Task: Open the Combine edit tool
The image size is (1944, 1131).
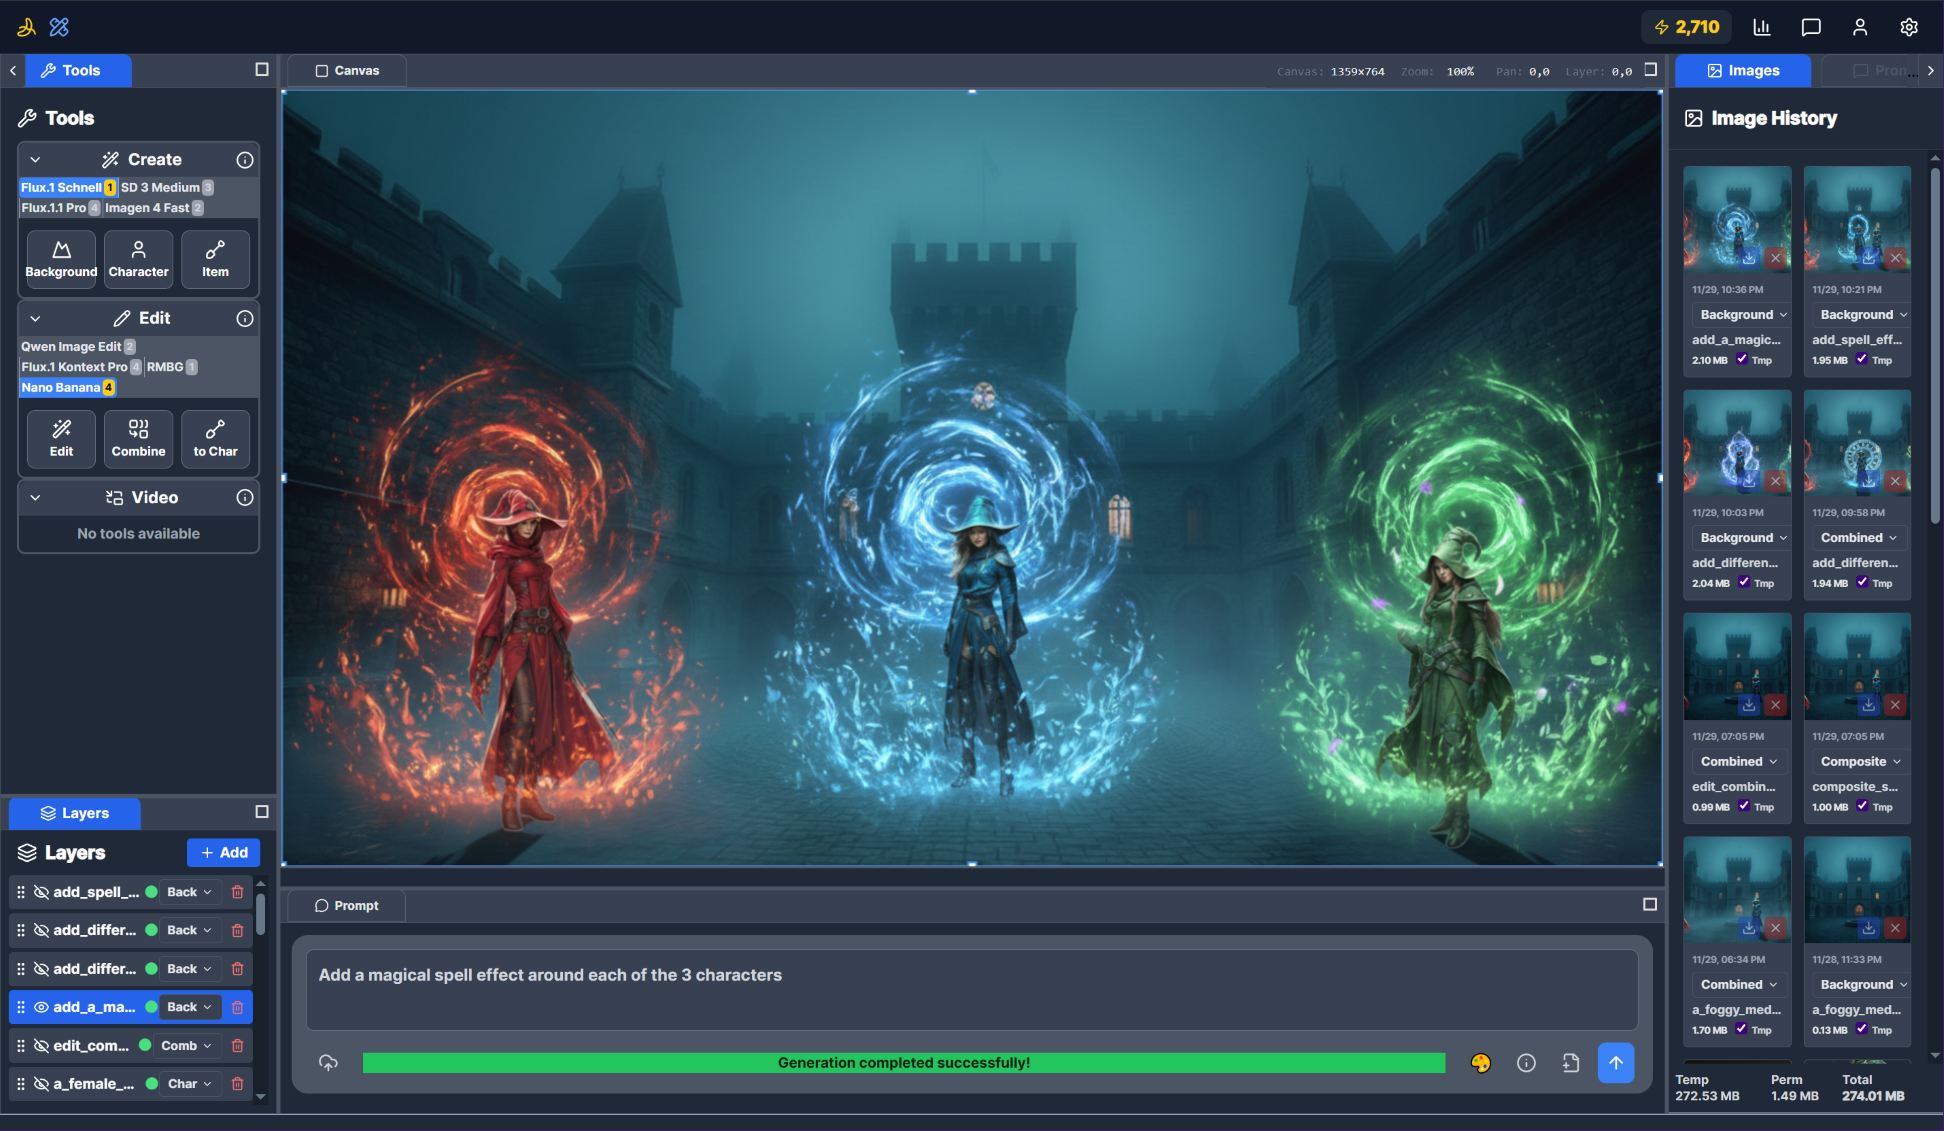Action: 138,438
